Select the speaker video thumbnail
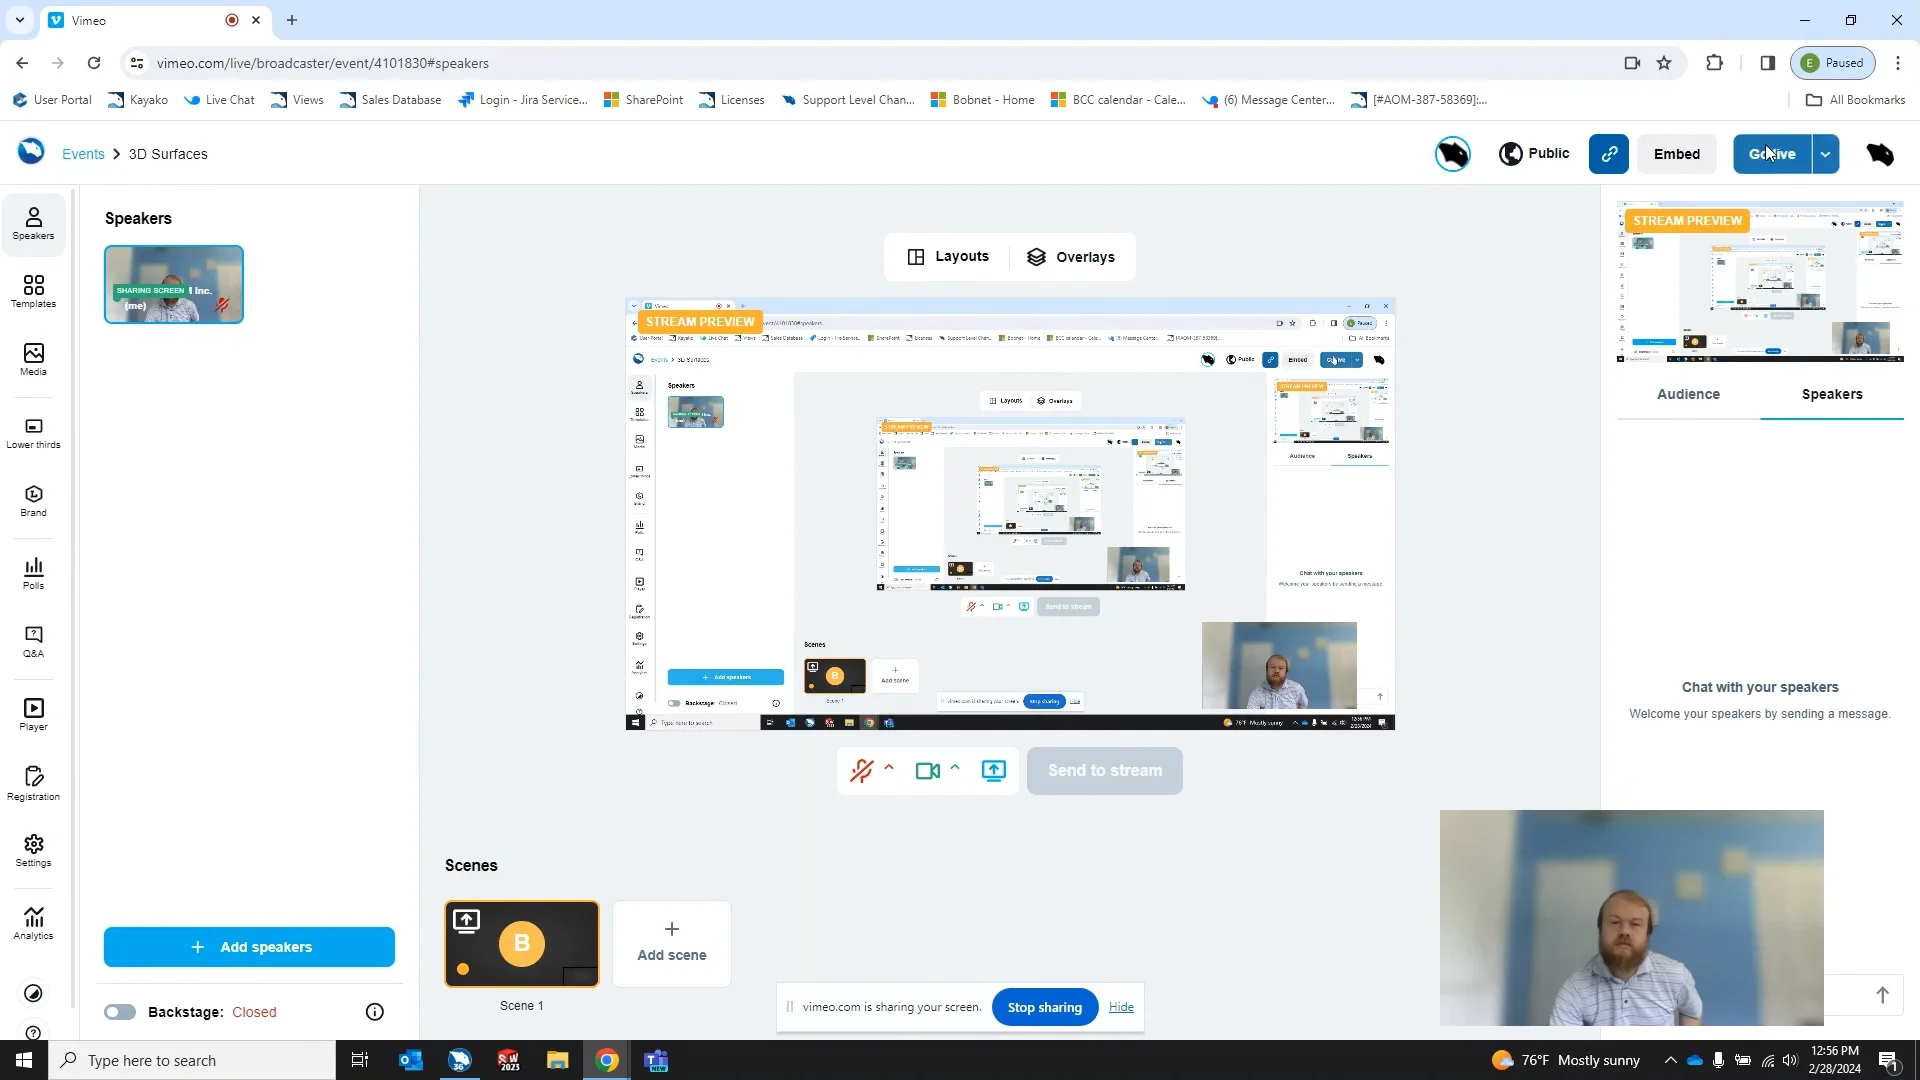This screenshot has height=1080, width=1920. click(174, 284)
